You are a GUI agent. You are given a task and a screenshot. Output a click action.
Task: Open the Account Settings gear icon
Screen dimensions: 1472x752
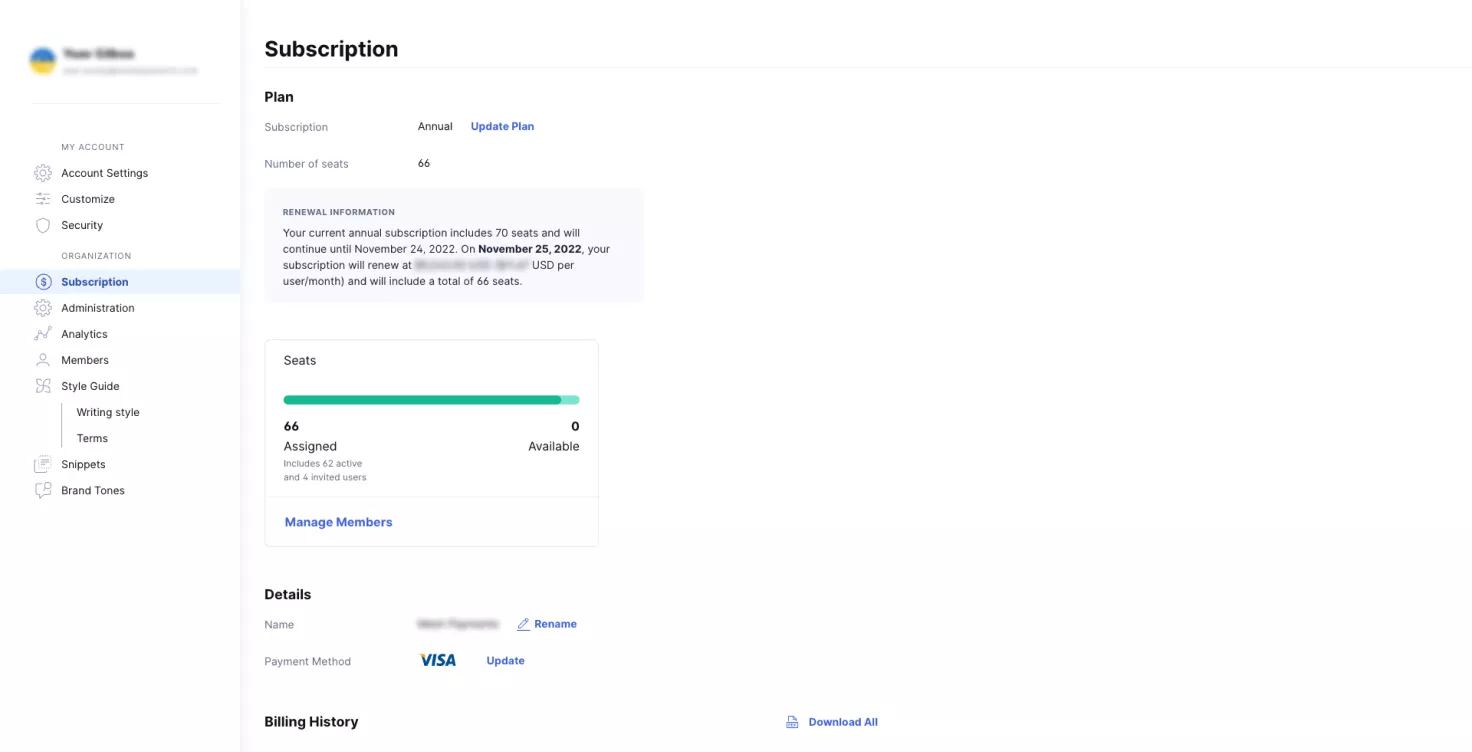click(x=43, y=172)
